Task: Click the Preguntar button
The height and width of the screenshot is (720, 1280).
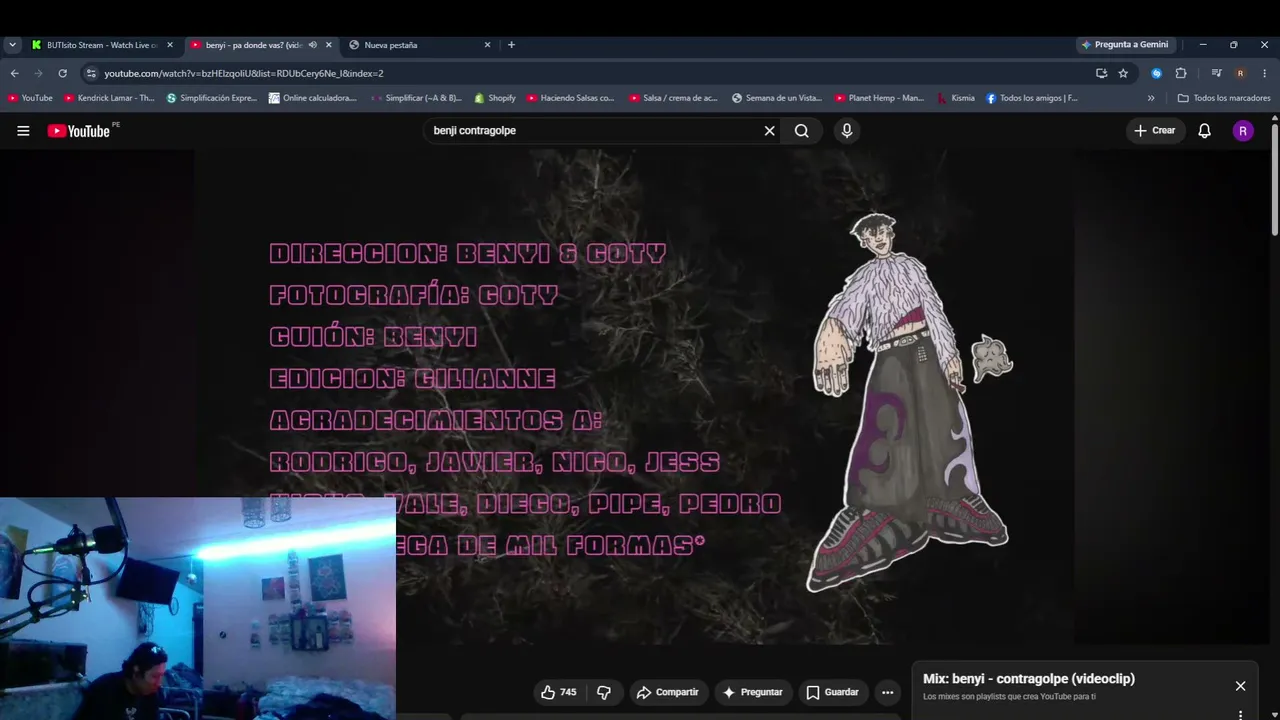Action: pos(753,692)
